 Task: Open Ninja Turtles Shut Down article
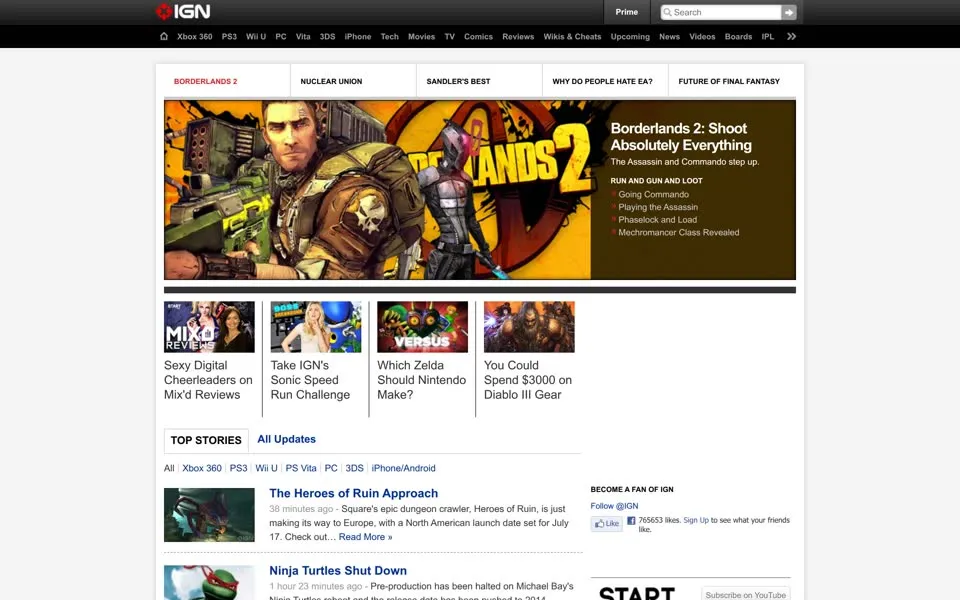click(x=338, y=571)
